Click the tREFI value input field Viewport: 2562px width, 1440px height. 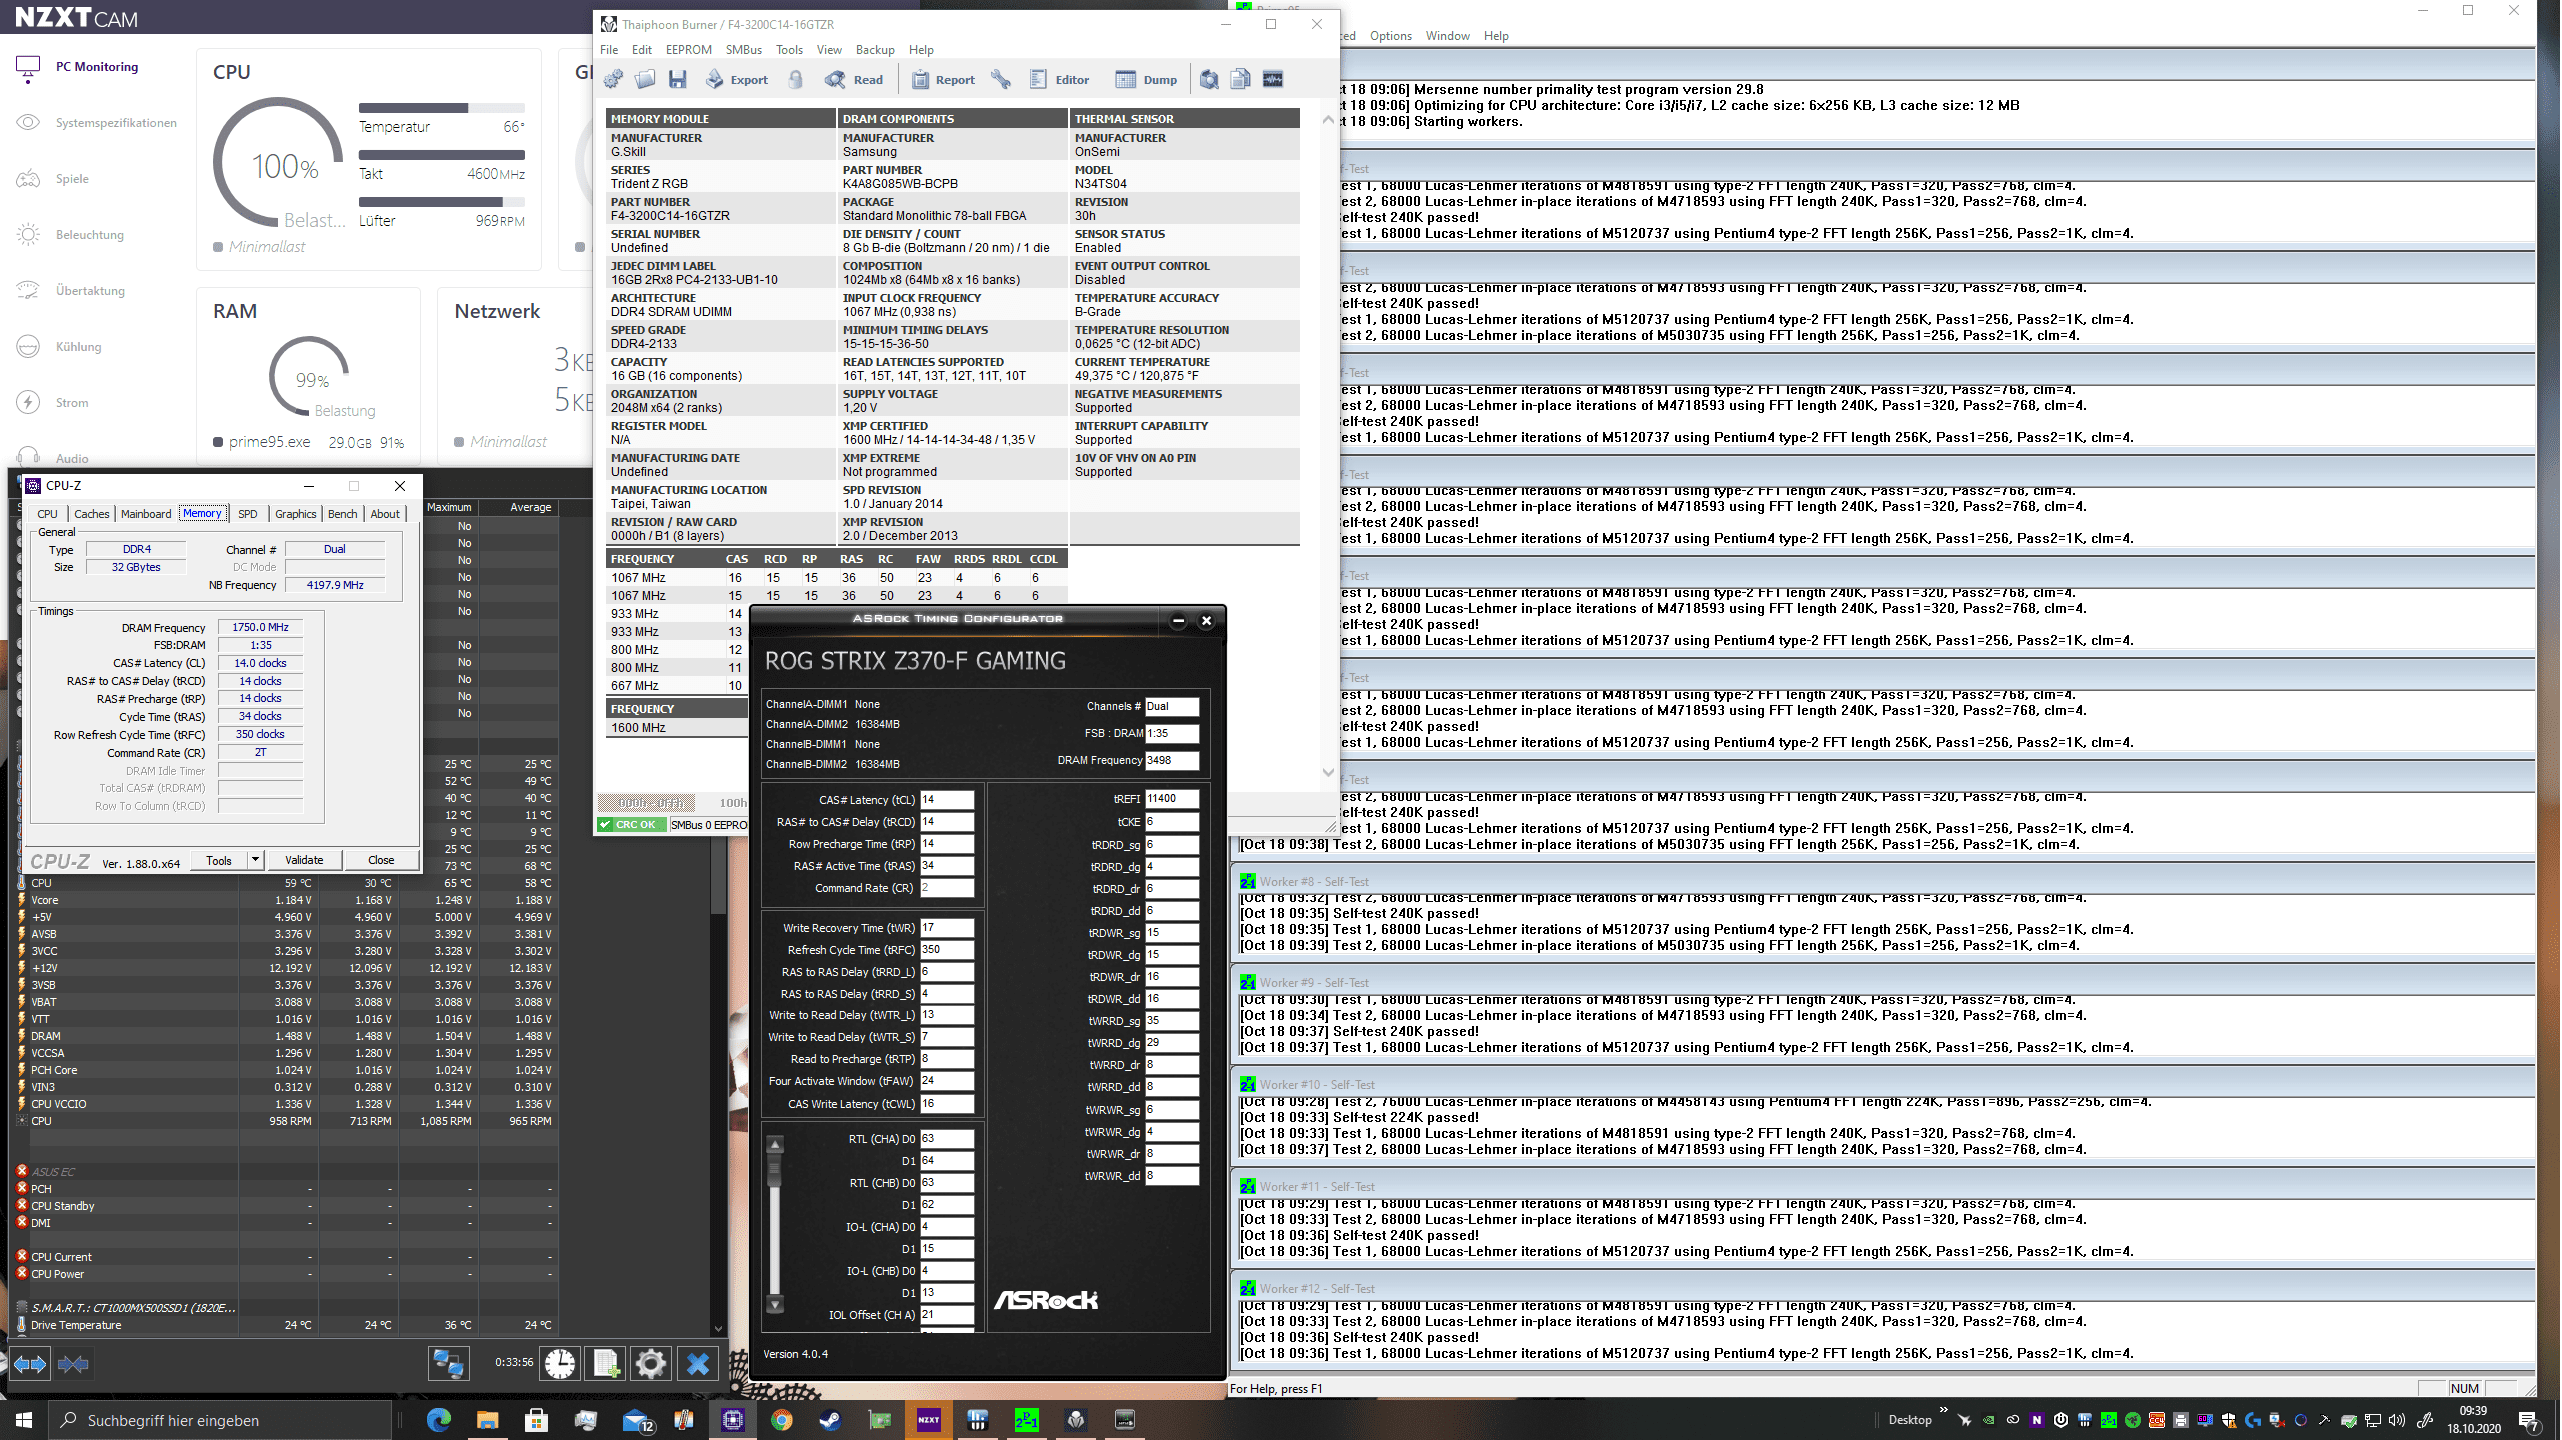pyautogui.click(x=1171, y=798)
